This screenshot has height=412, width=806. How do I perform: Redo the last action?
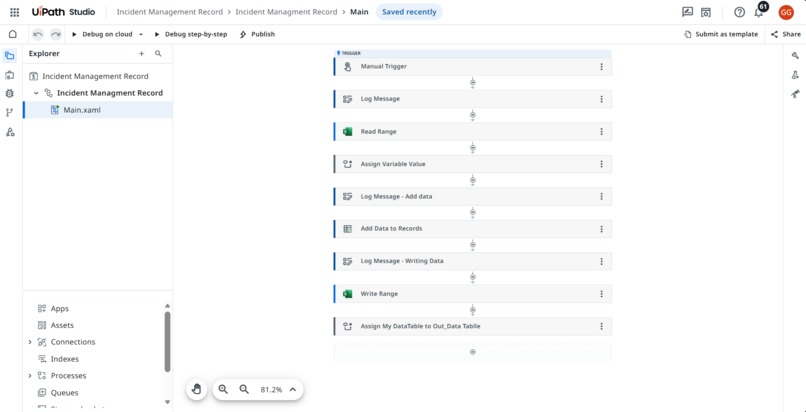coord(56,34)
